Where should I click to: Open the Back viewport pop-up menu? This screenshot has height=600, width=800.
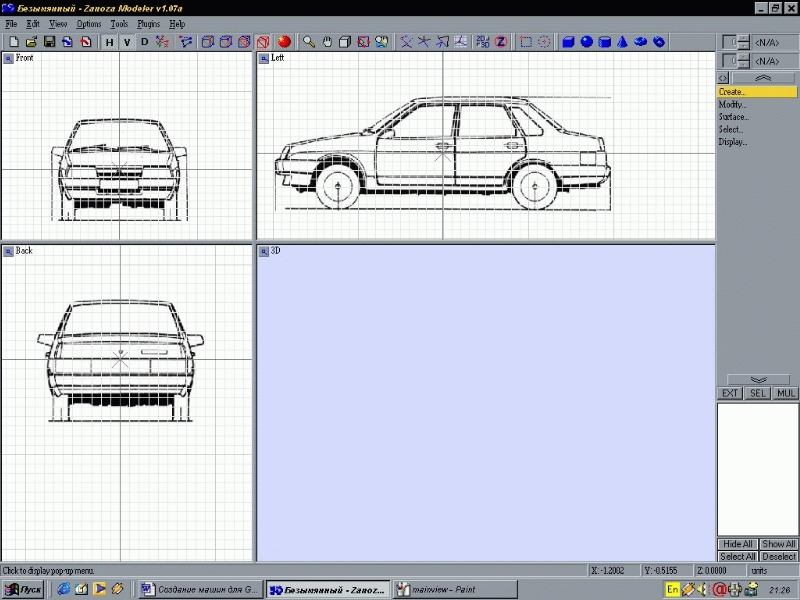(x=9, y=252)
